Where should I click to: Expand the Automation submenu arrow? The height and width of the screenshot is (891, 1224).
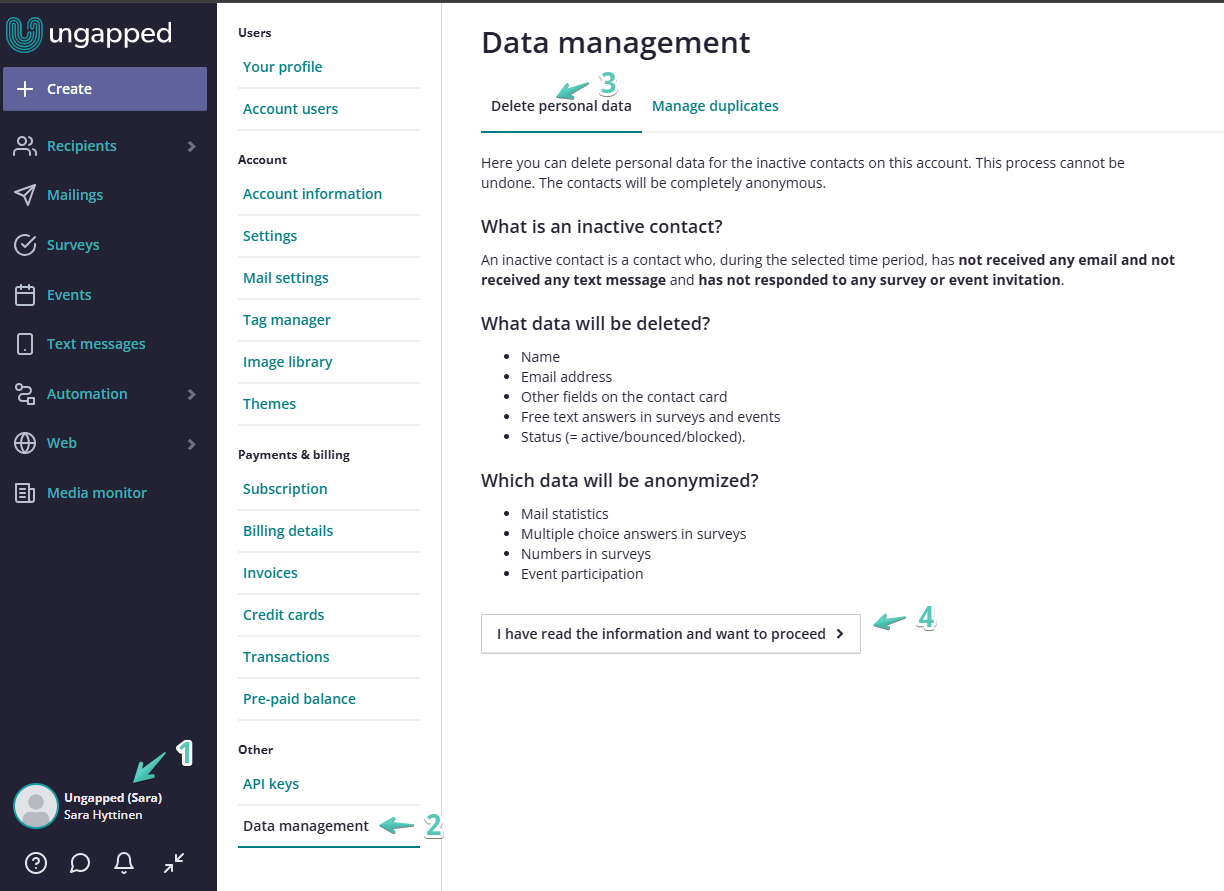tap(191, 394)
